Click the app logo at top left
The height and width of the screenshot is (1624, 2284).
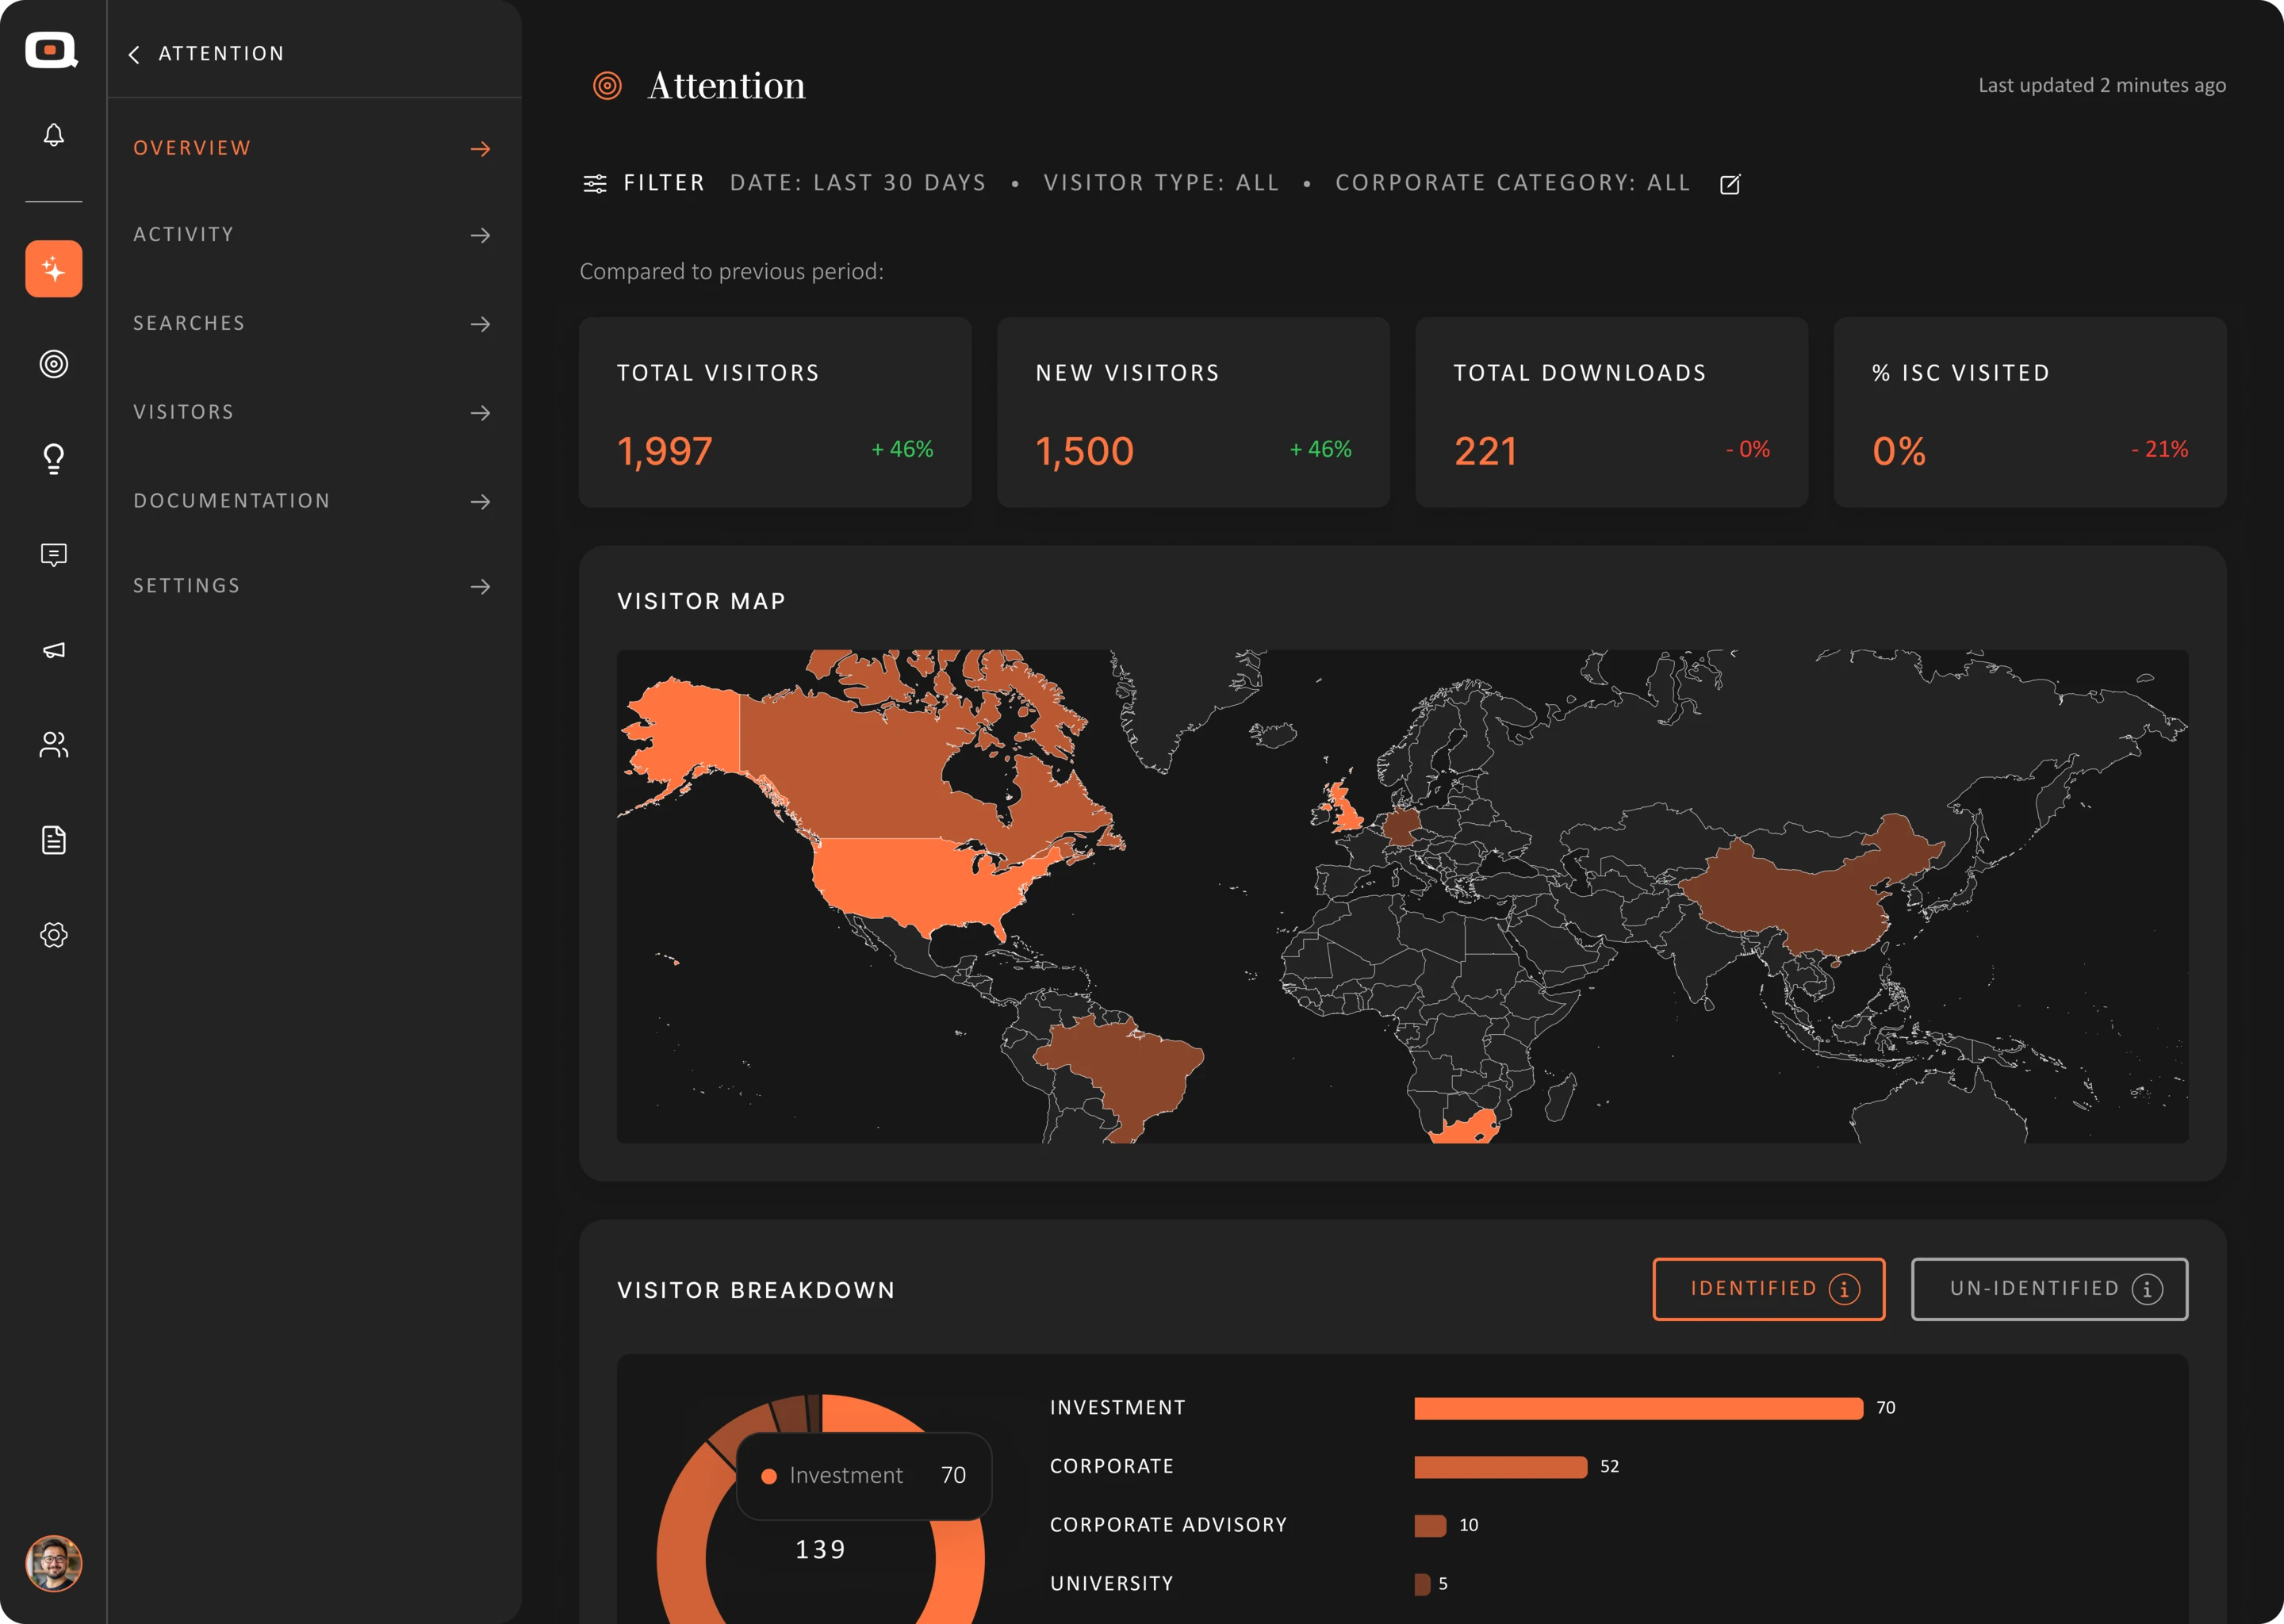coord(52,50)
